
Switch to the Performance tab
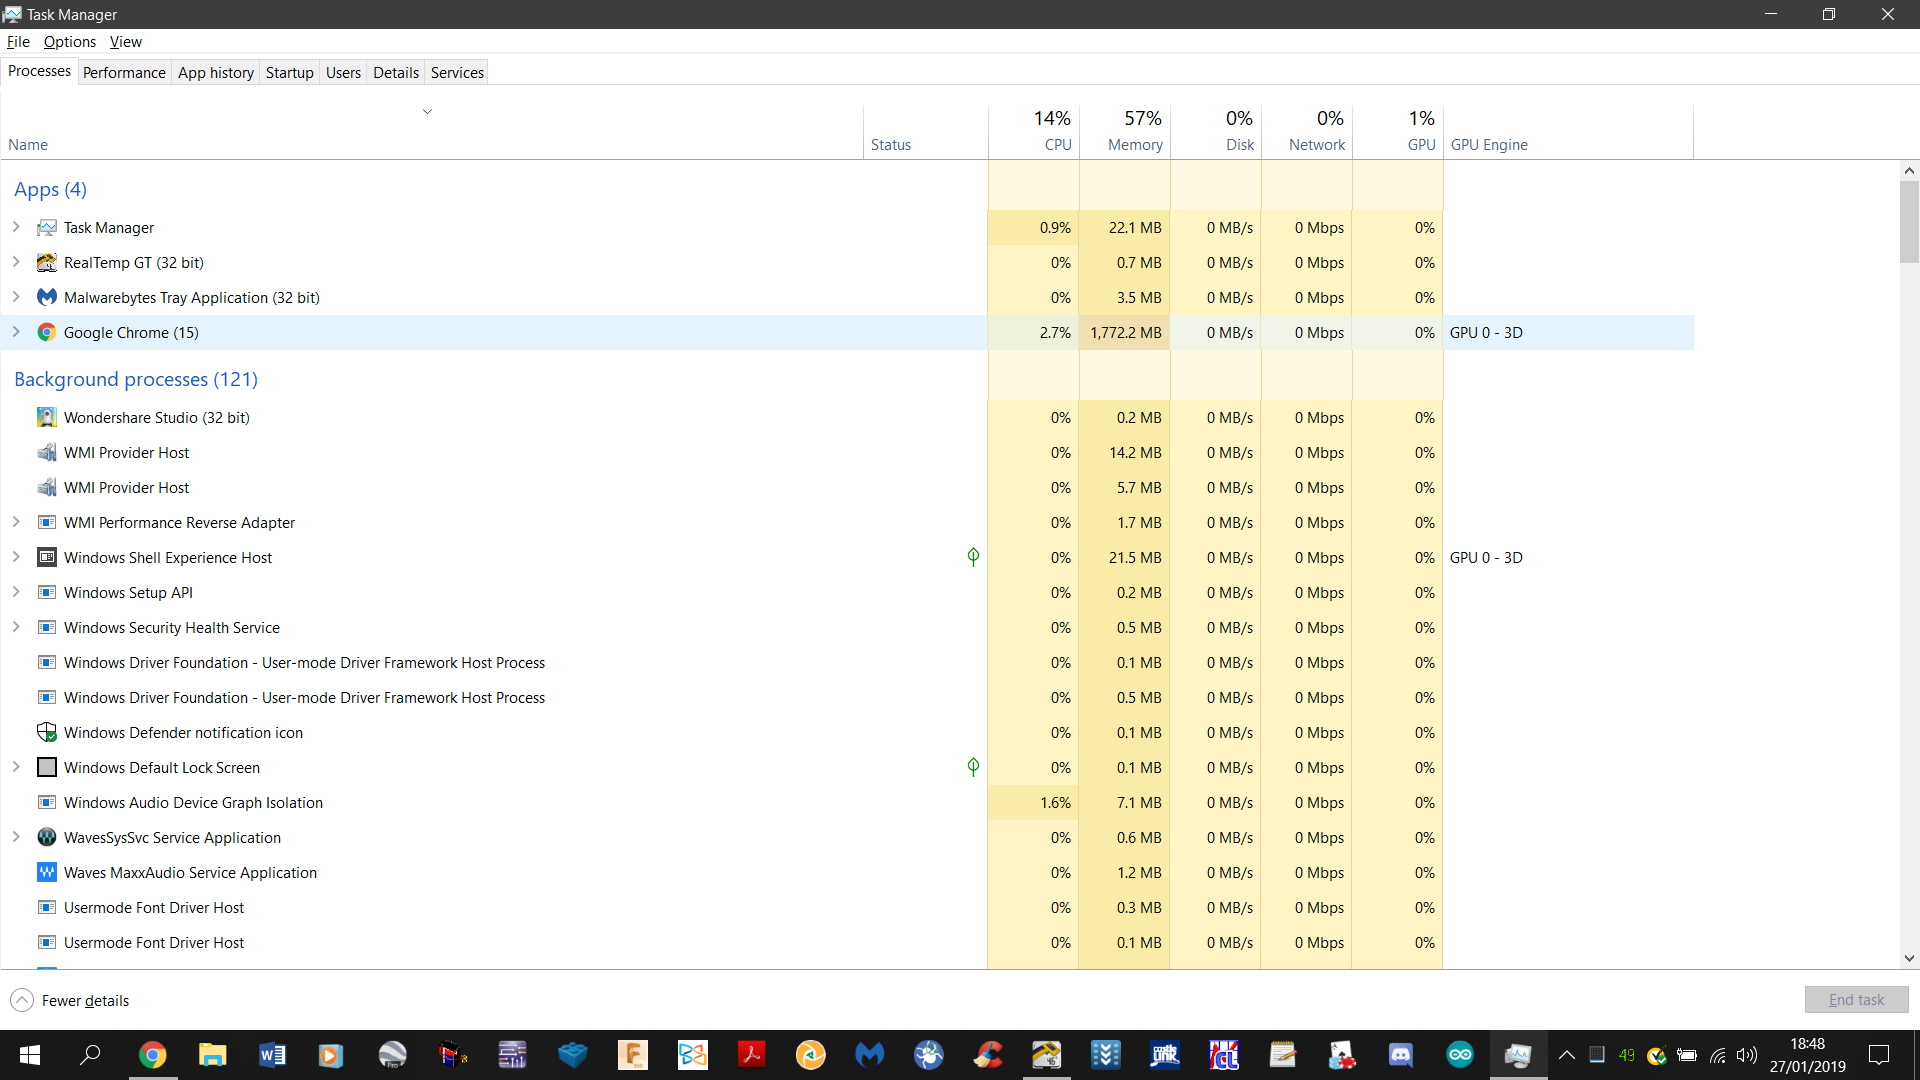click(x=124, y=73)
